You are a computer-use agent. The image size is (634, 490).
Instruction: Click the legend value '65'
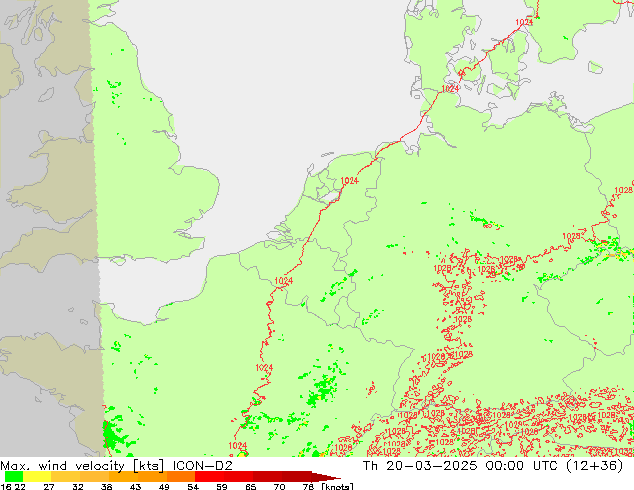coord(250,486)
